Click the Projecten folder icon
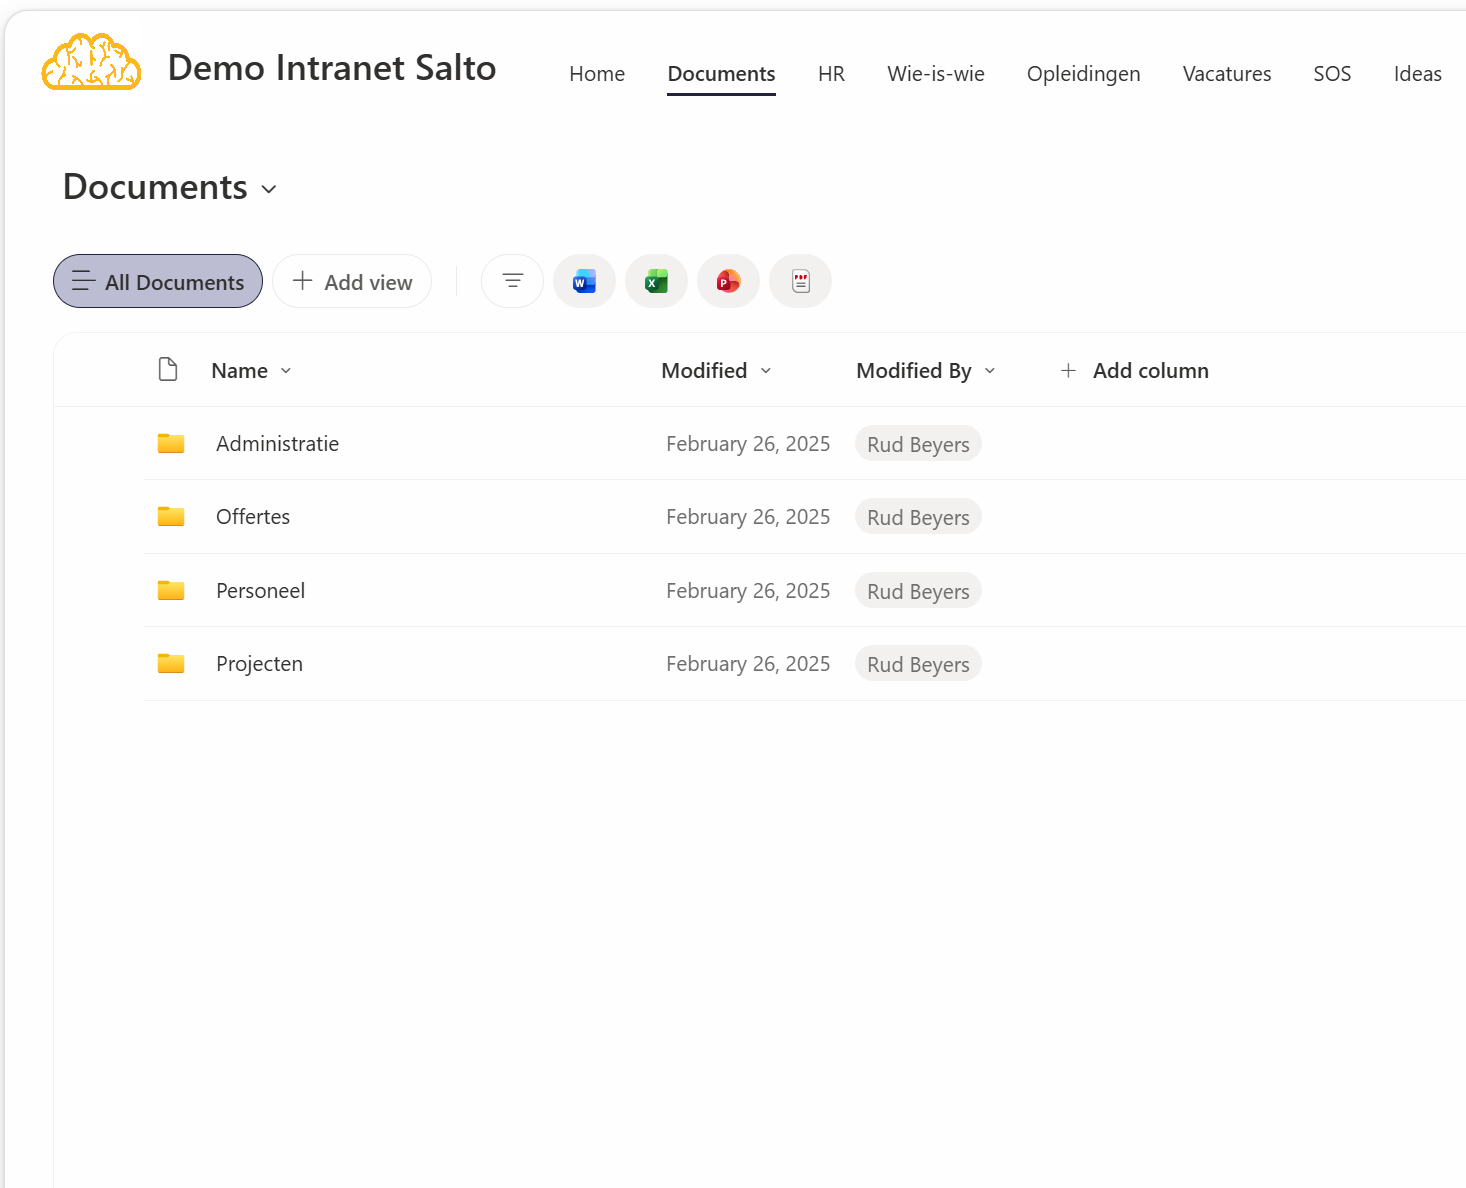The height and width of the screenshot is (1188, 1466). (x=171, y=663)
